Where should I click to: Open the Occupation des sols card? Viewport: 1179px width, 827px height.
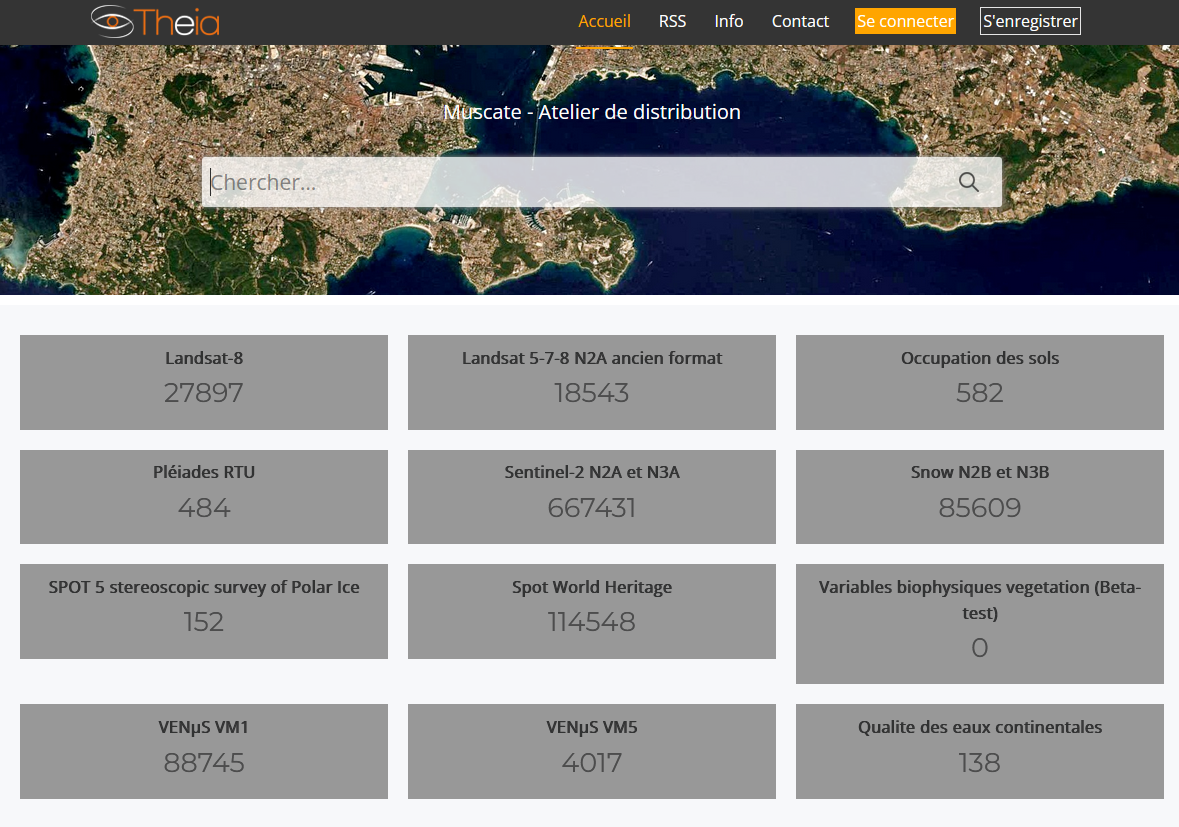point(980,383)
